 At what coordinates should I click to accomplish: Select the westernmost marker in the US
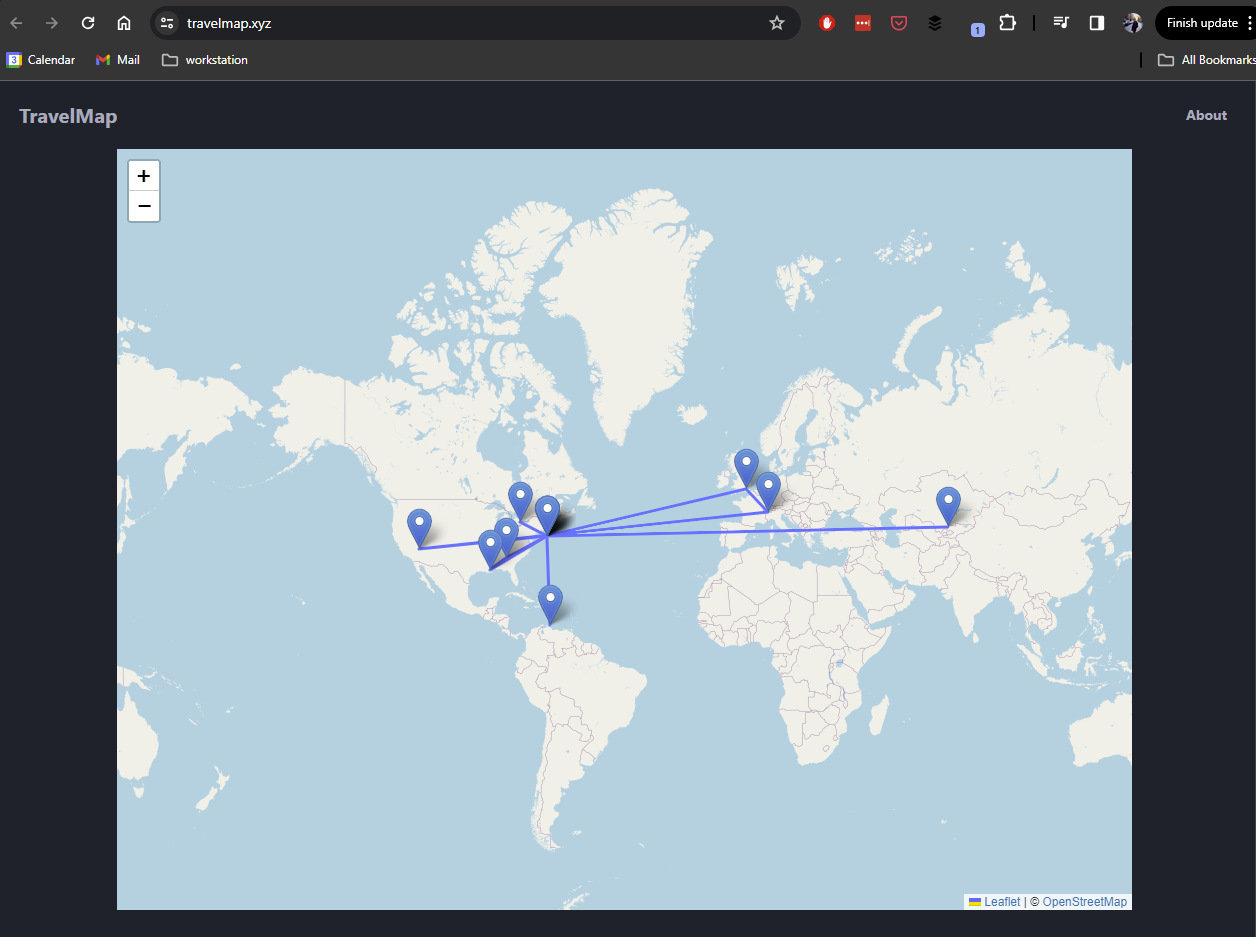pos(419,521)
